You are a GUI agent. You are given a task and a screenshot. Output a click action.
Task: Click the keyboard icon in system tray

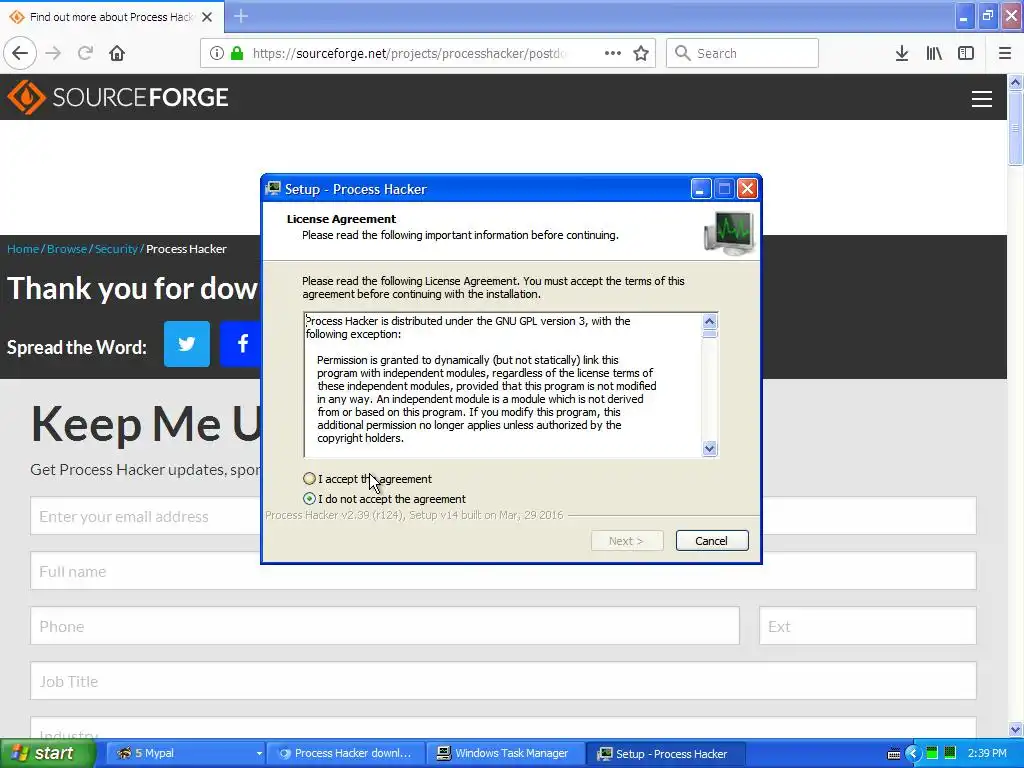893,754
